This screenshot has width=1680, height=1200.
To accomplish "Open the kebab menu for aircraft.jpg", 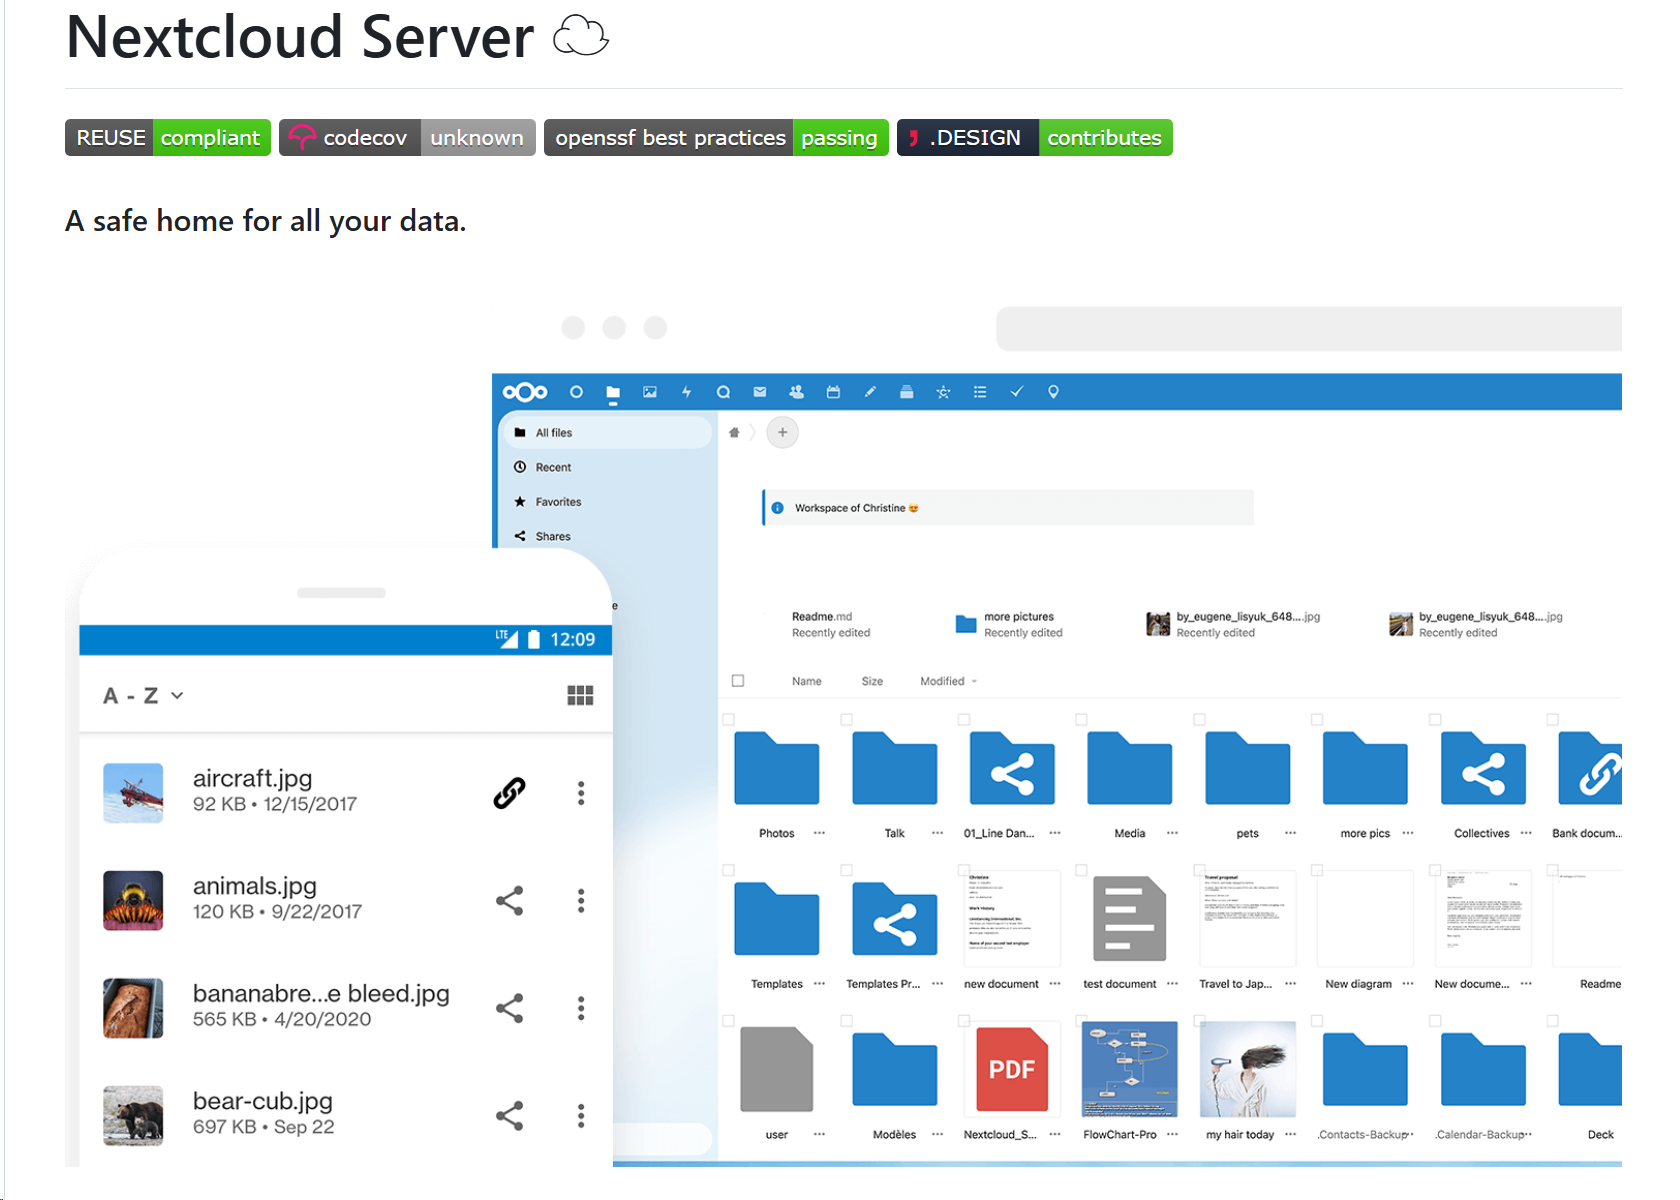I will [581, 793].
